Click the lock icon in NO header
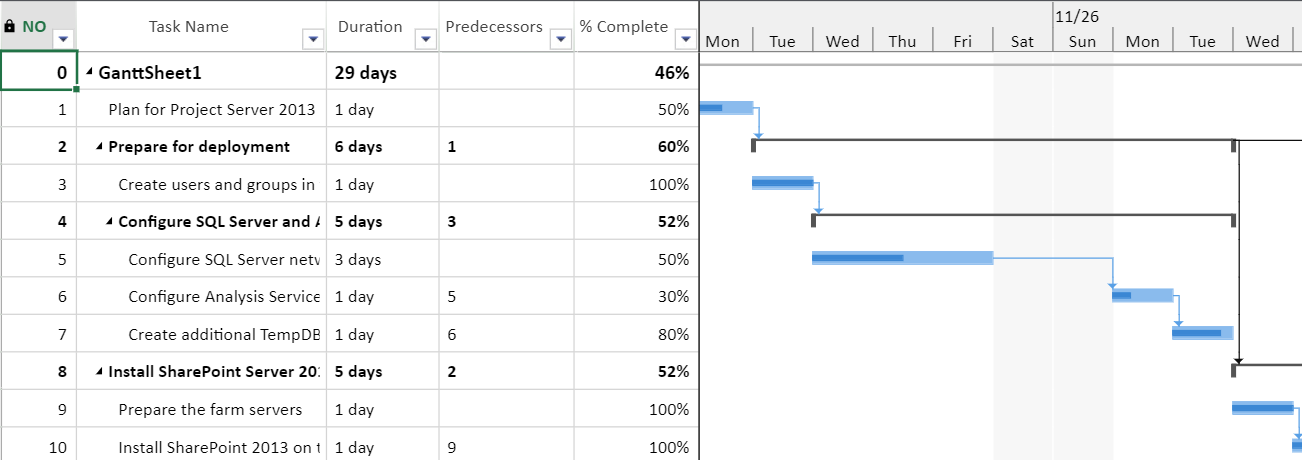 10,27
